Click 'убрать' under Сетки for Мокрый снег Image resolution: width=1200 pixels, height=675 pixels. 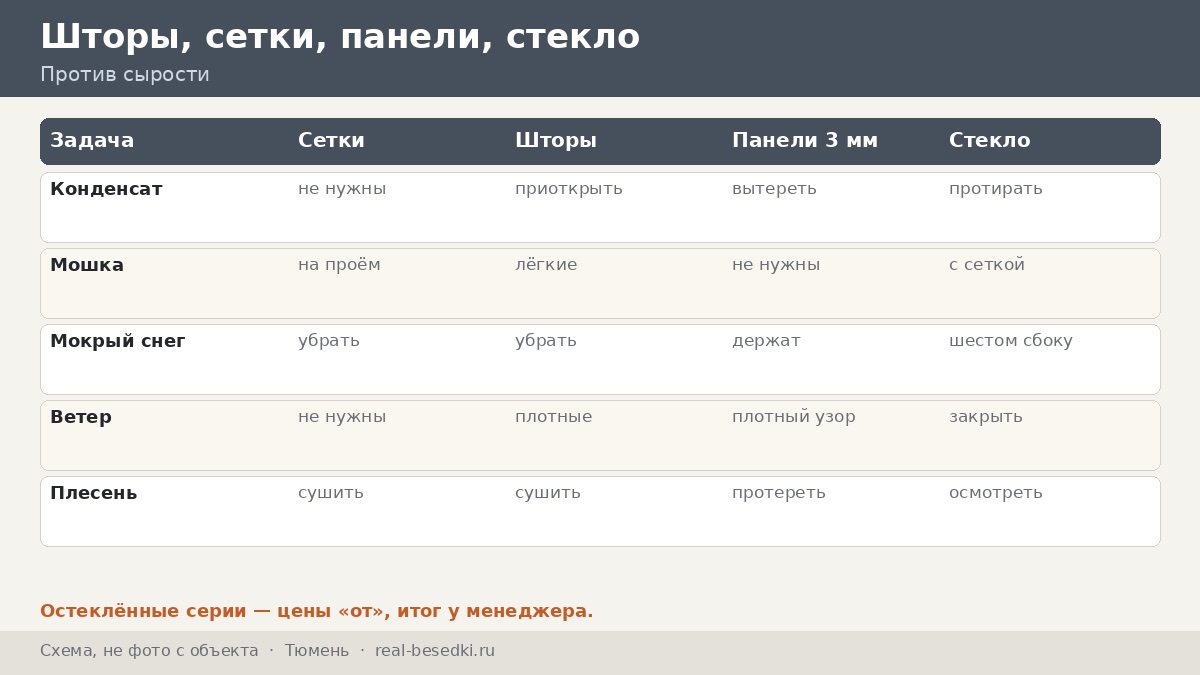(329, 341)
